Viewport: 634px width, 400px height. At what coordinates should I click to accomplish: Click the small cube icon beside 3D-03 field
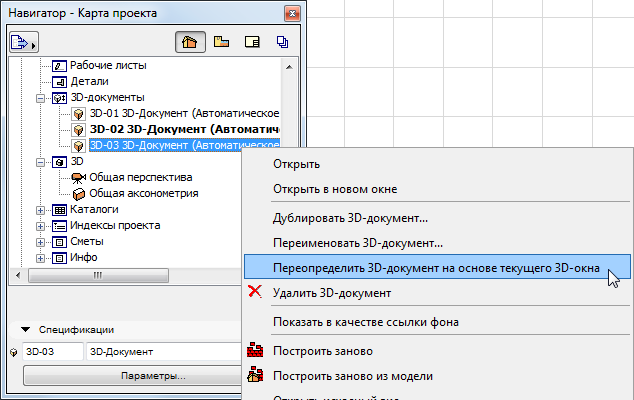tap(14, 352)
